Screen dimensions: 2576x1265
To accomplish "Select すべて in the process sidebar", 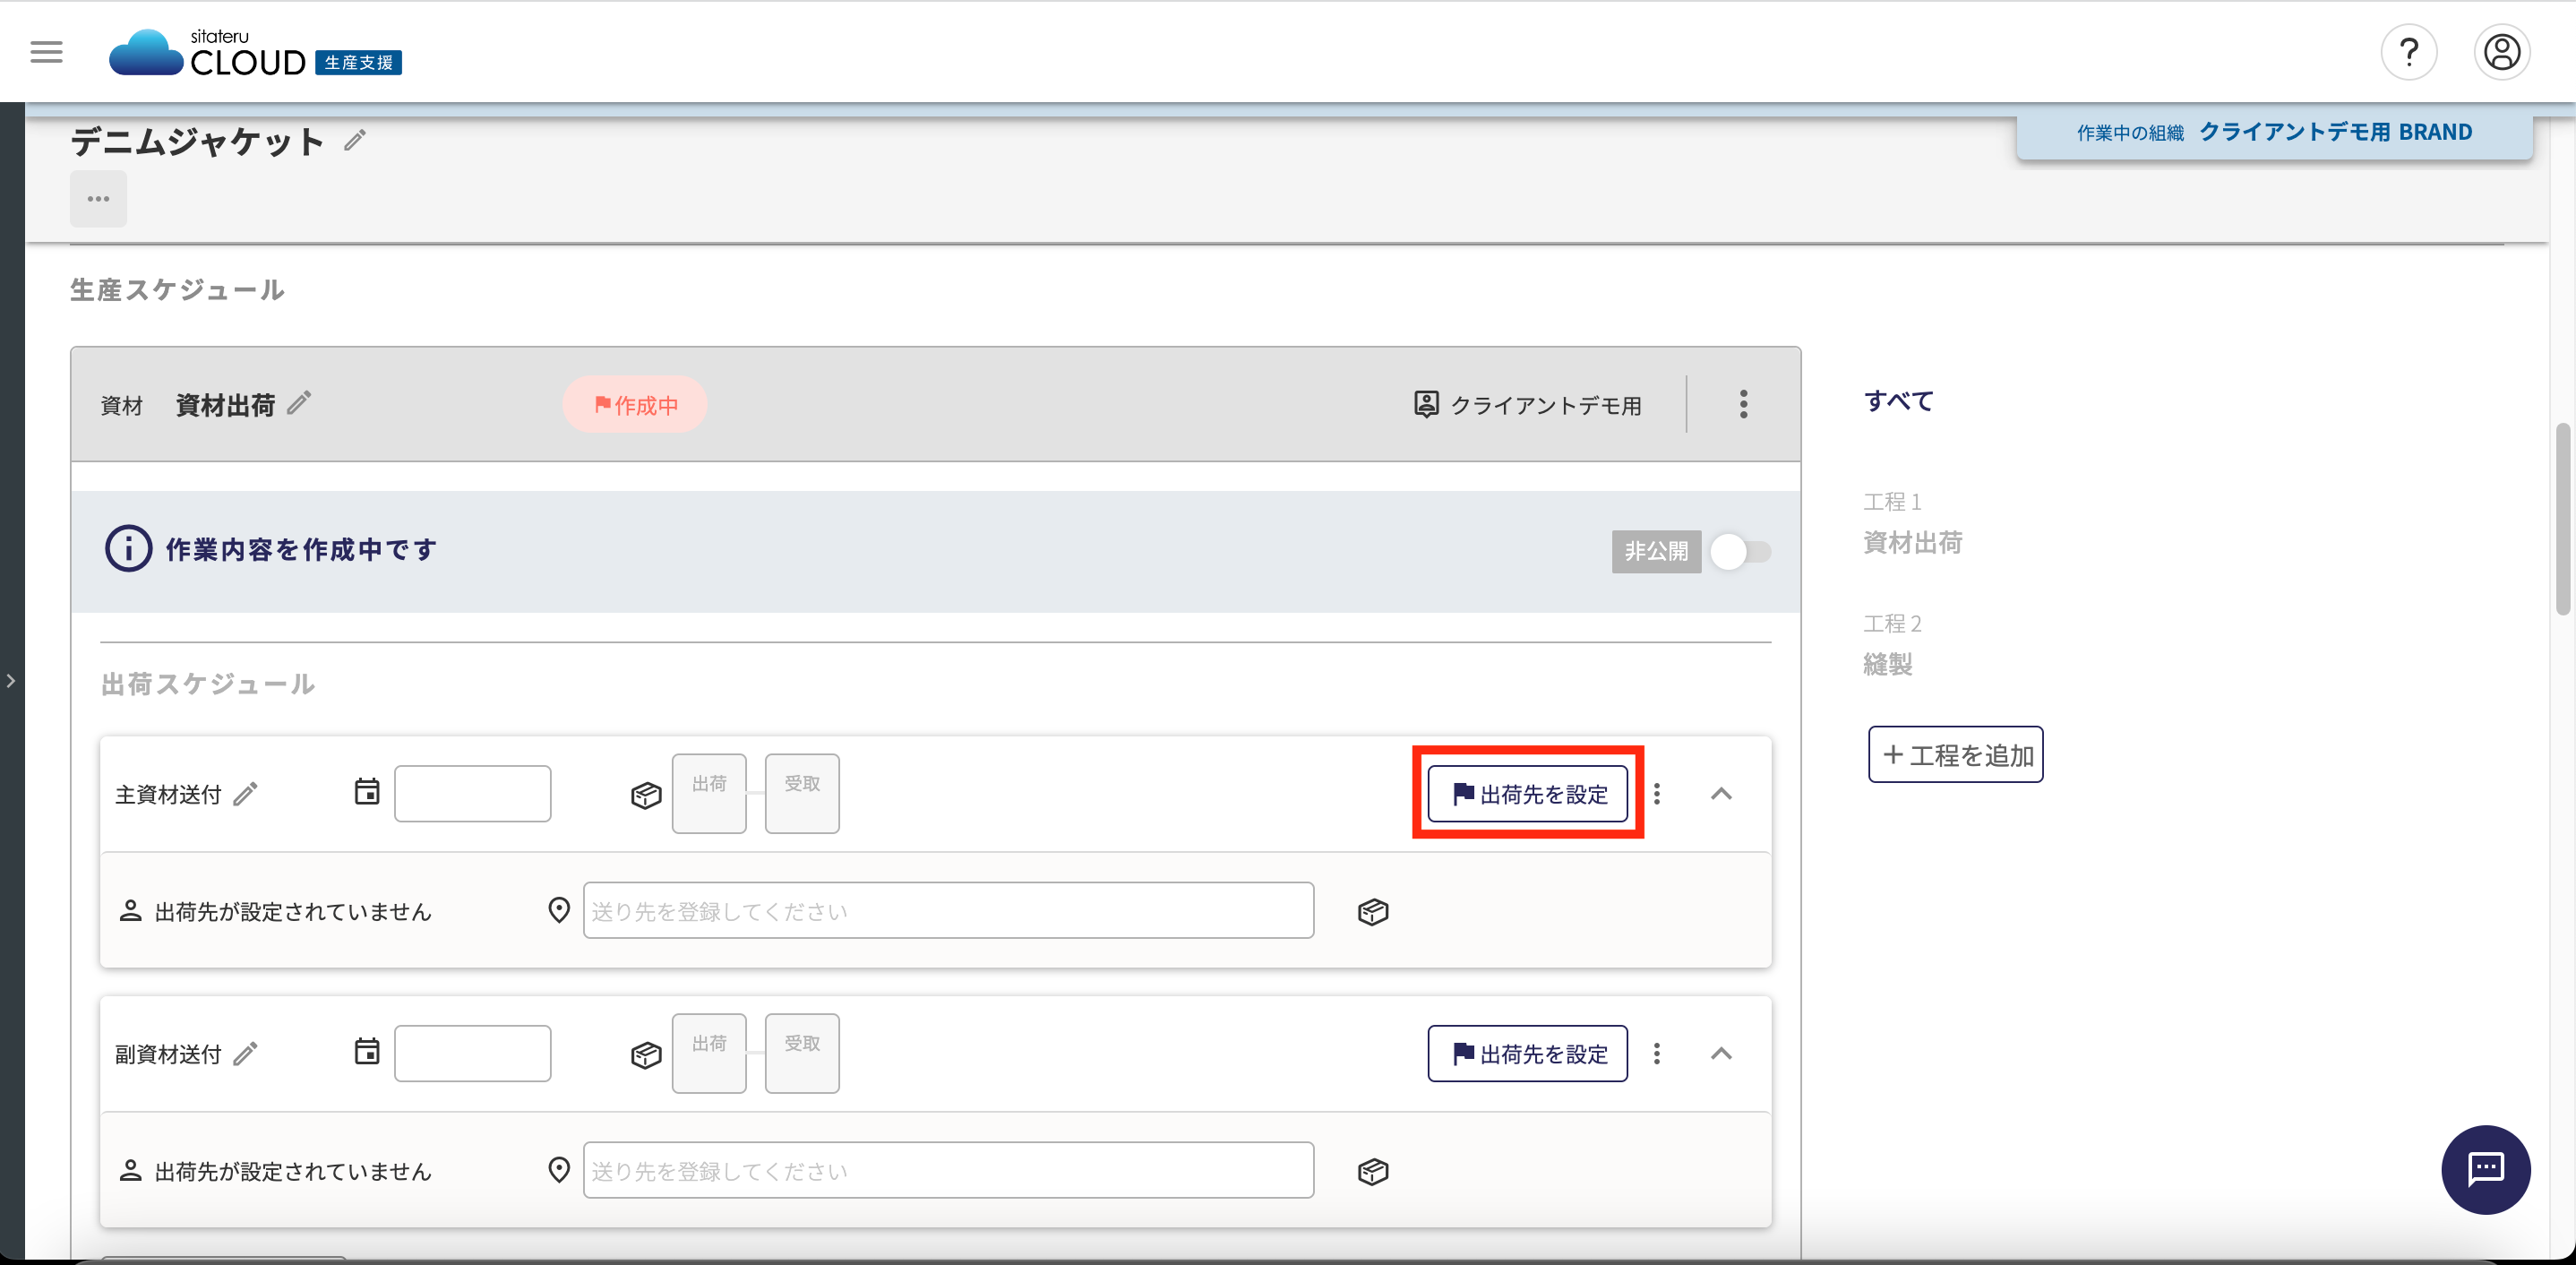I will (x=1899, y=401).
